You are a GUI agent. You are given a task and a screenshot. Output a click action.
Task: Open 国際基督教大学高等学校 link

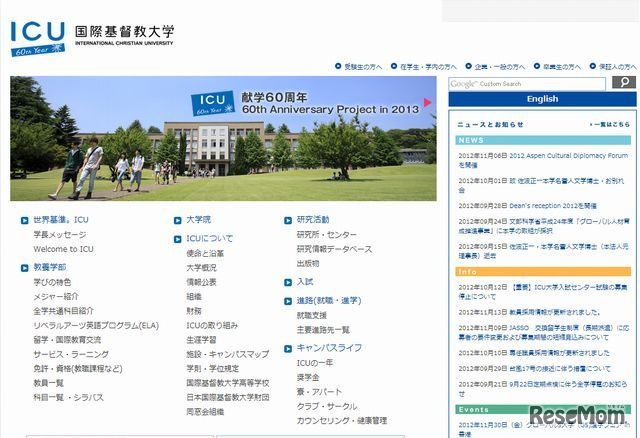pos(228,383)
